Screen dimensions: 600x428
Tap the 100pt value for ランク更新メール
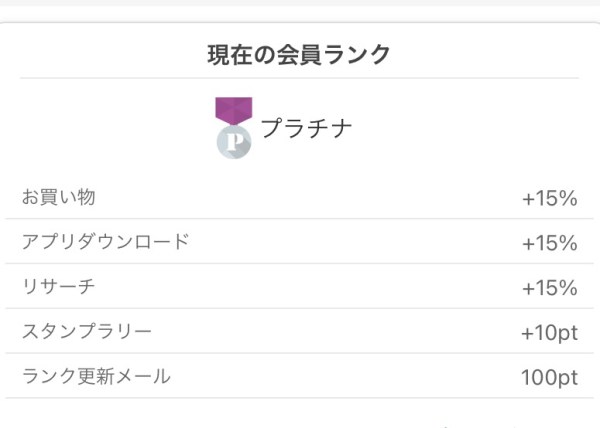pos(549,378)
